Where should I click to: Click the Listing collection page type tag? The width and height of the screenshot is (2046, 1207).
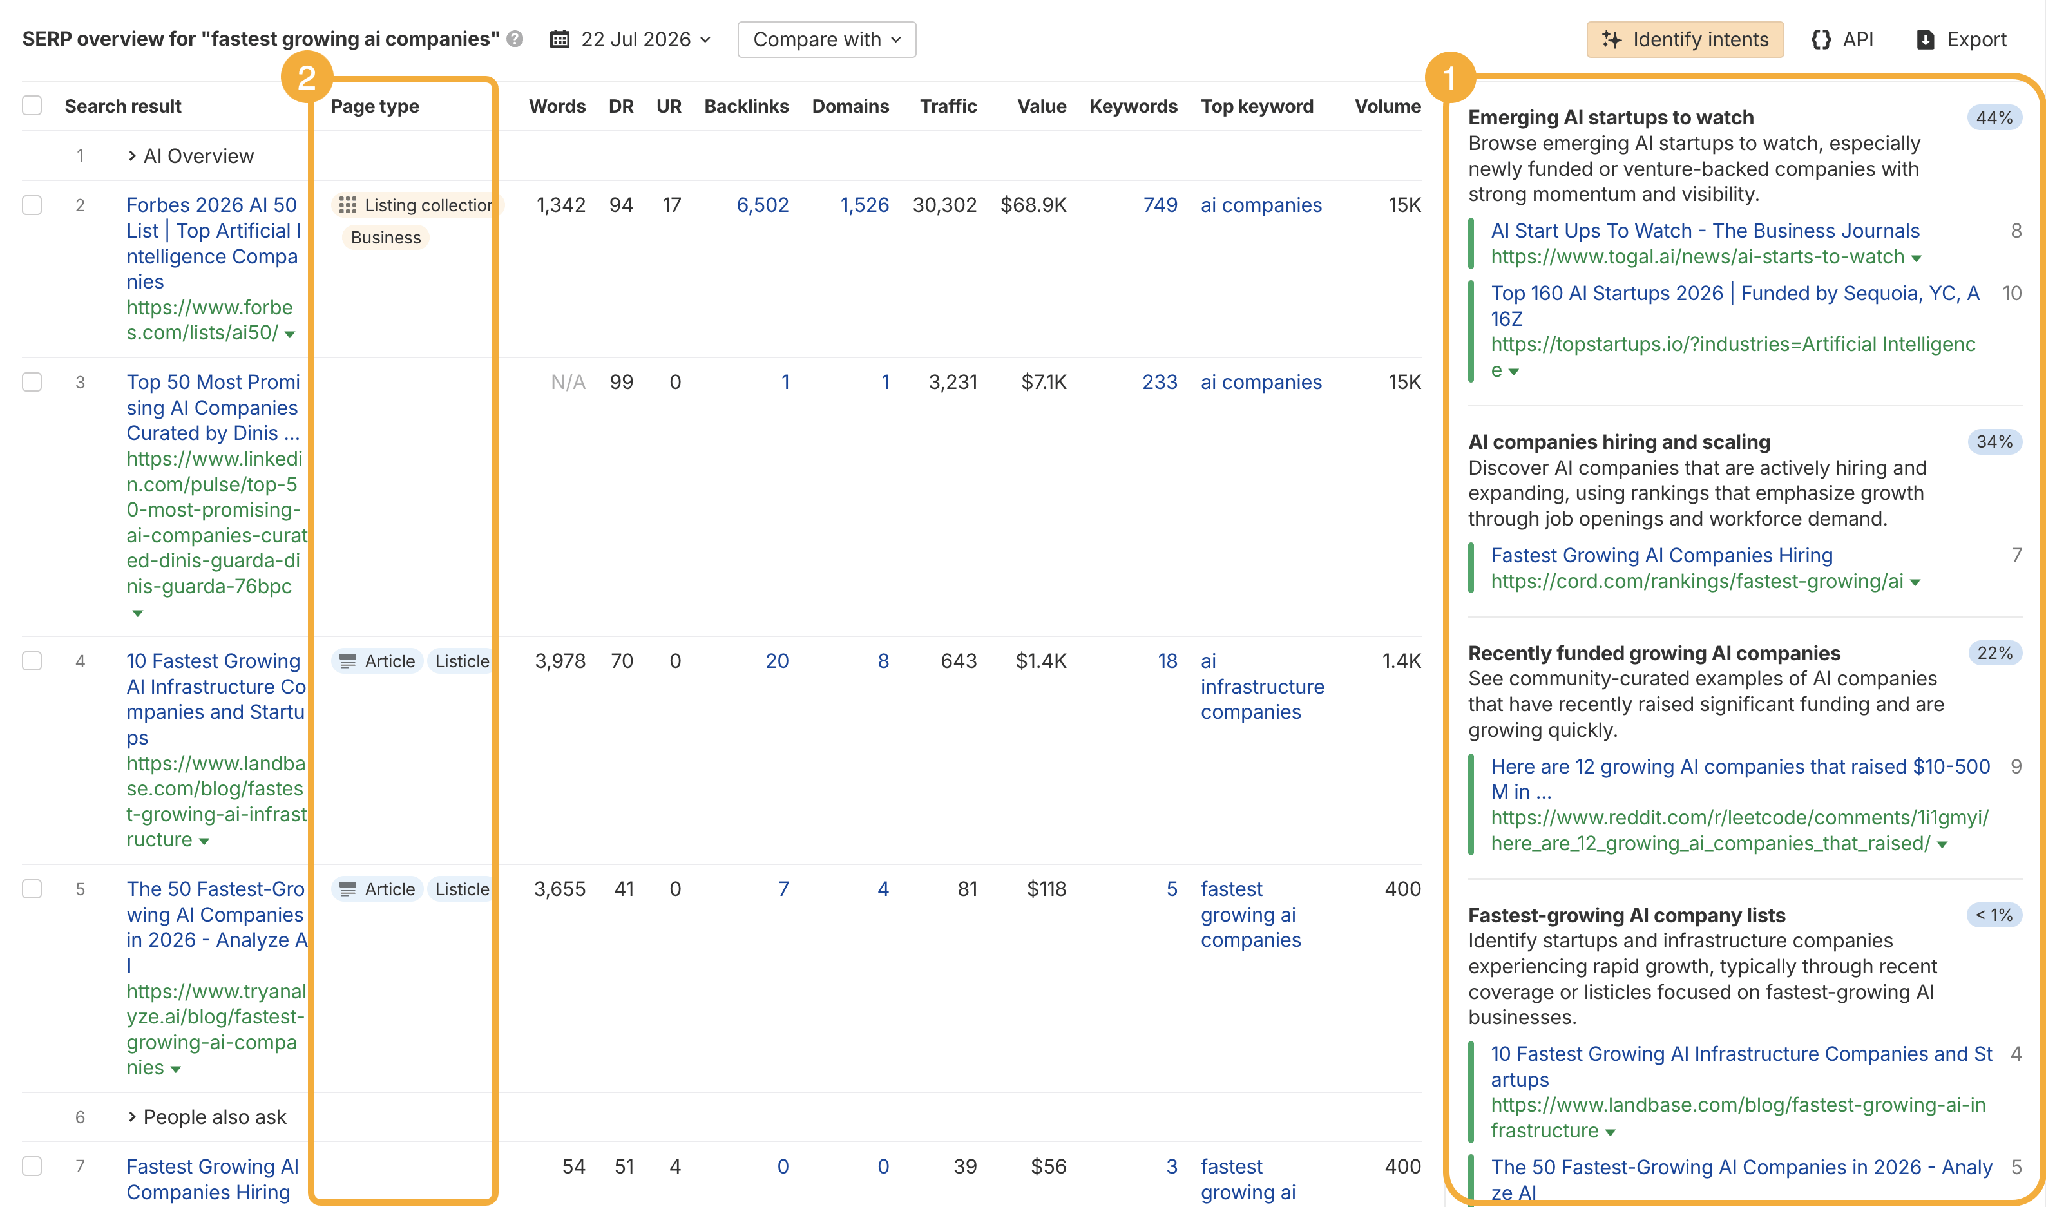tap(414, 205)
